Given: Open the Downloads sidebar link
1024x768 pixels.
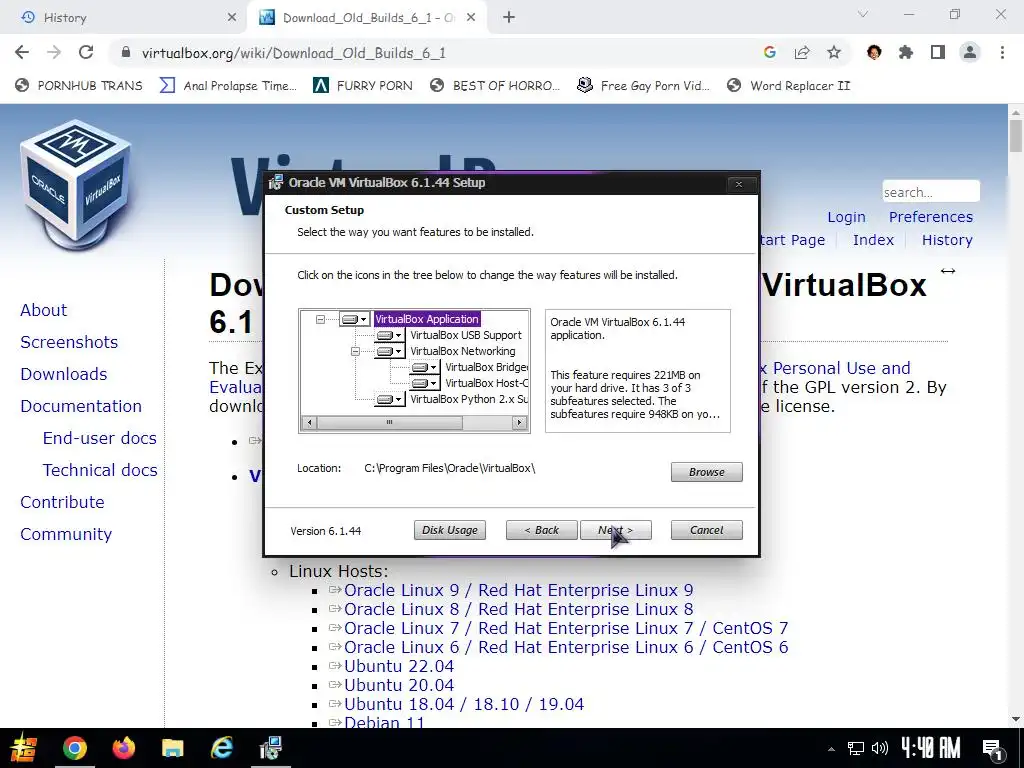Looking at the screenshot, I should (x=63, y=374).
